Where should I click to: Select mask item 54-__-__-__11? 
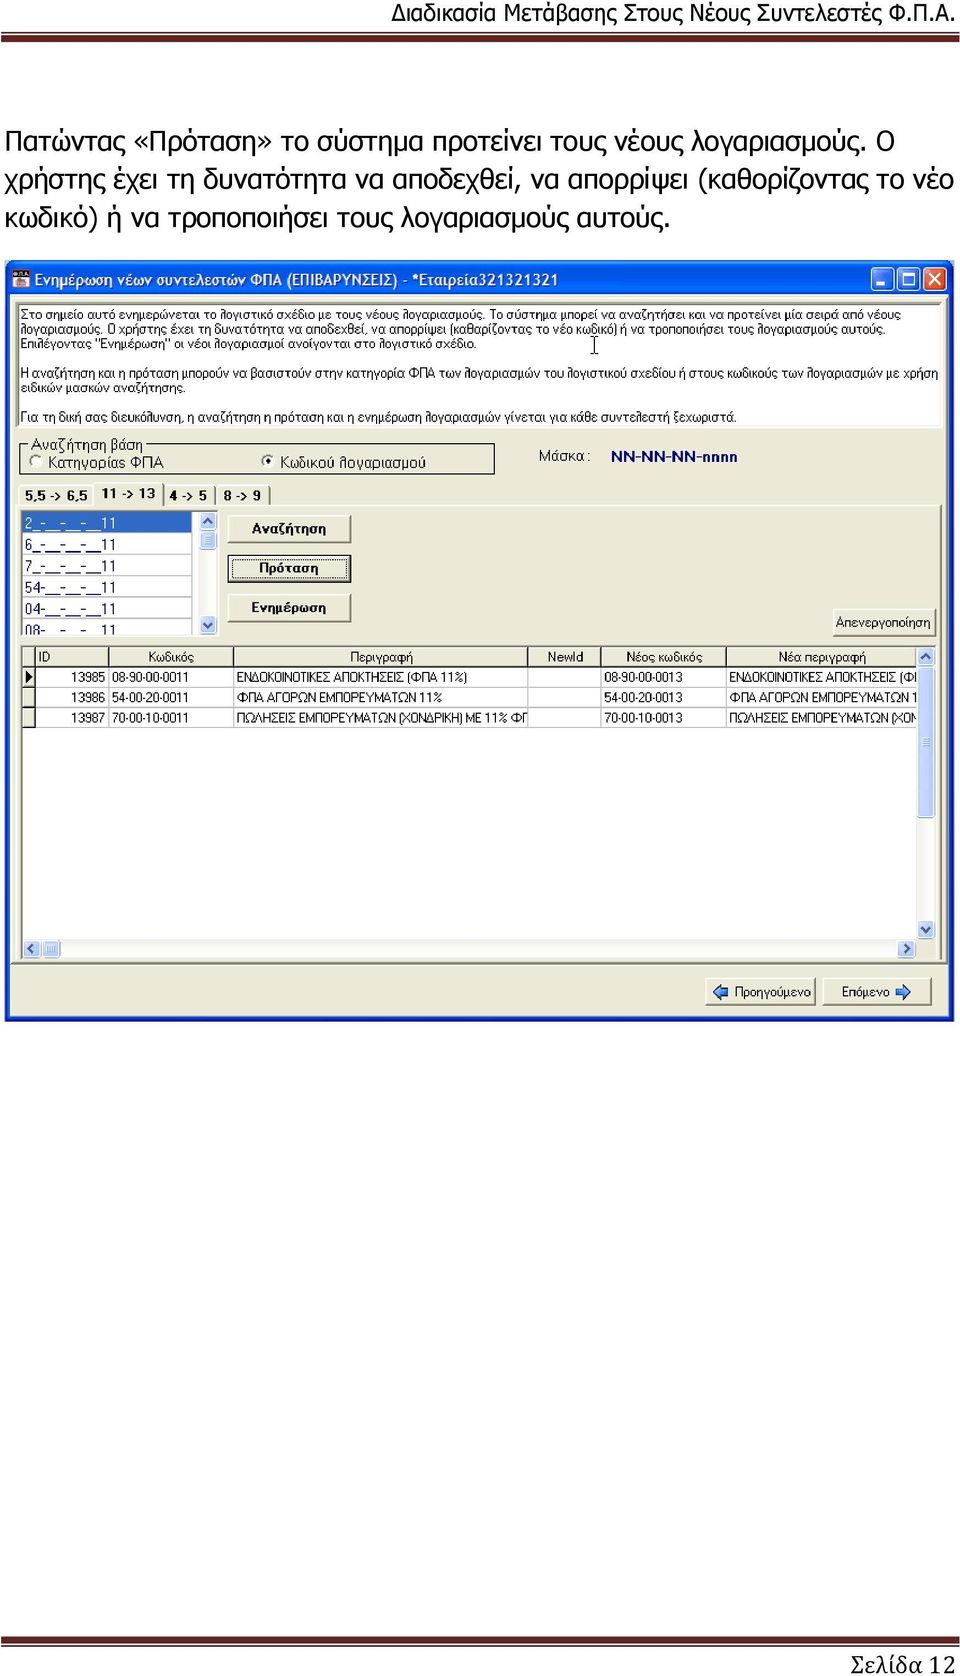pos(106,588)
